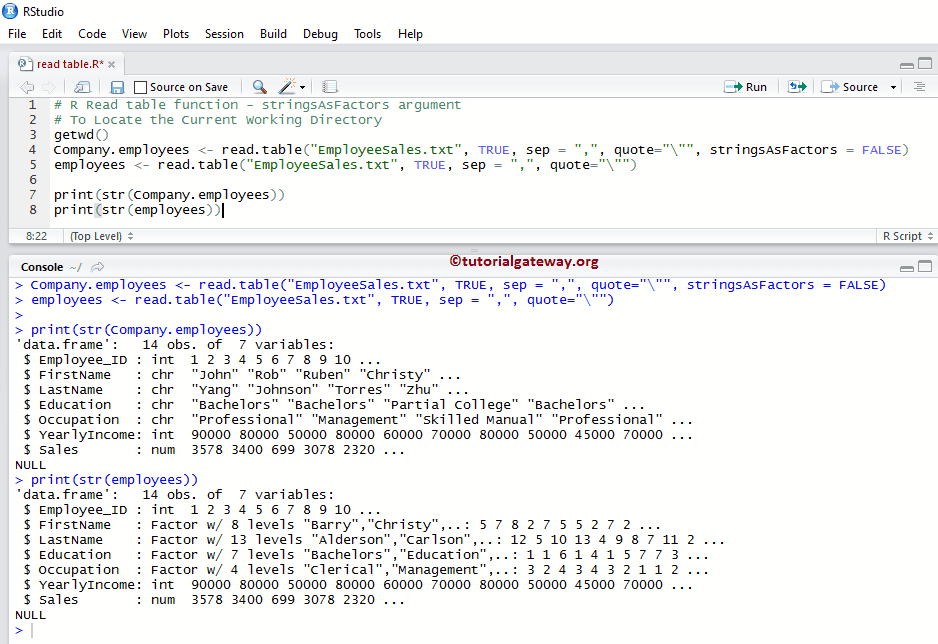The width and height of the screenshot is (938, 644).
Task: Open the Tools menu
Action: coord(367,34)
